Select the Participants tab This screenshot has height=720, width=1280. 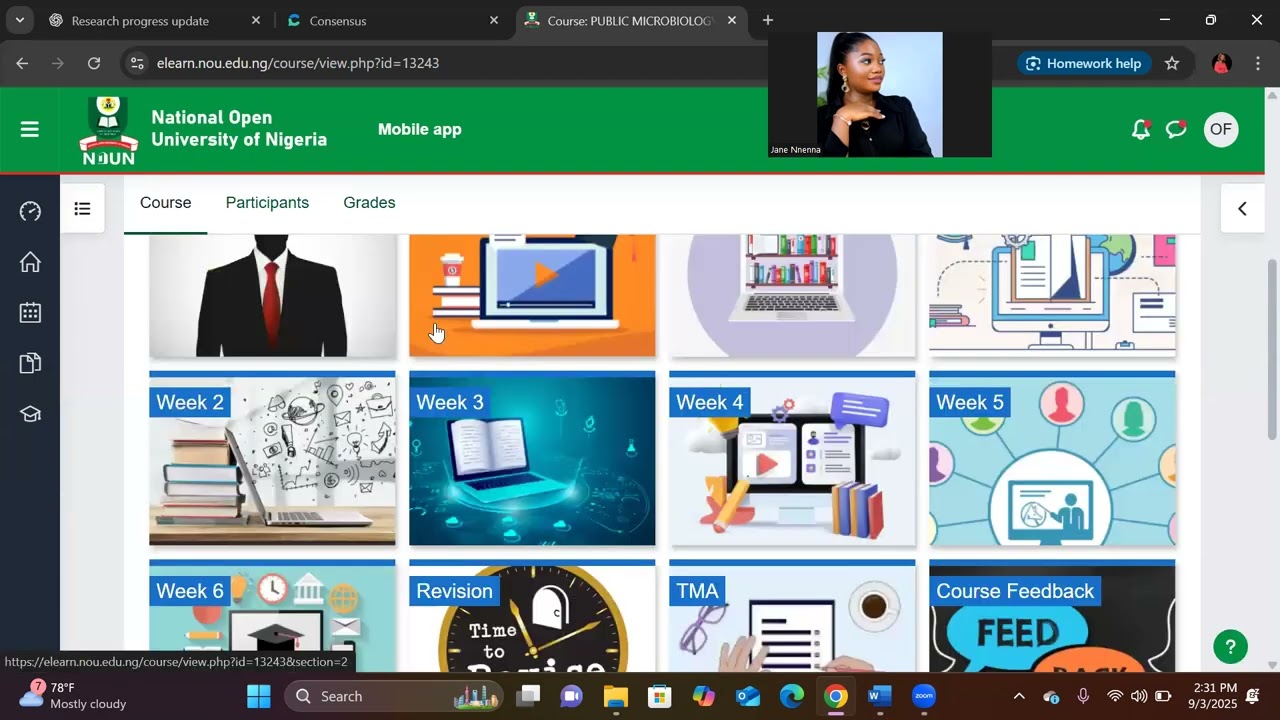[267, 203]
